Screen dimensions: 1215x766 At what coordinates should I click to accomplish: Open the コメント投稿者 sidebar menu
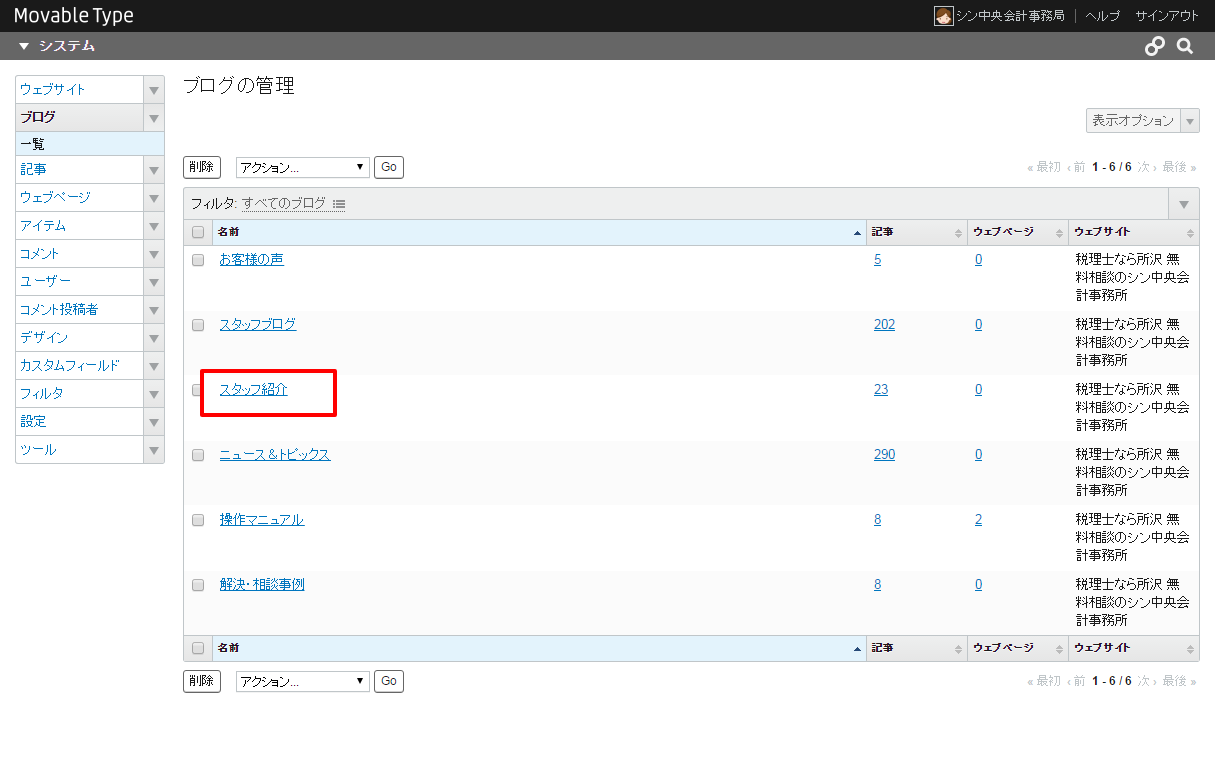point(80,310)
